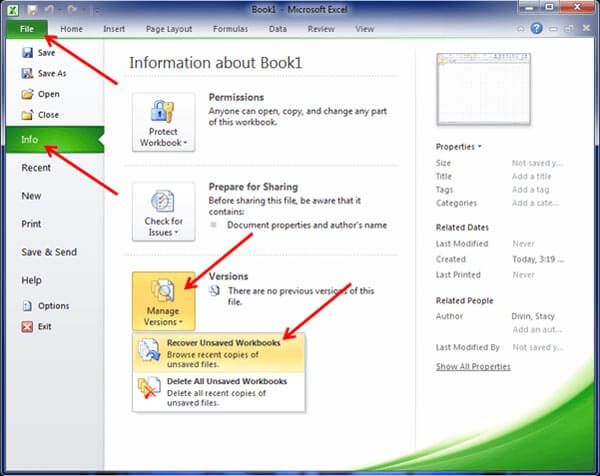Click the Save icon in Quick Access Toolbar

click(x=32, y=10)
